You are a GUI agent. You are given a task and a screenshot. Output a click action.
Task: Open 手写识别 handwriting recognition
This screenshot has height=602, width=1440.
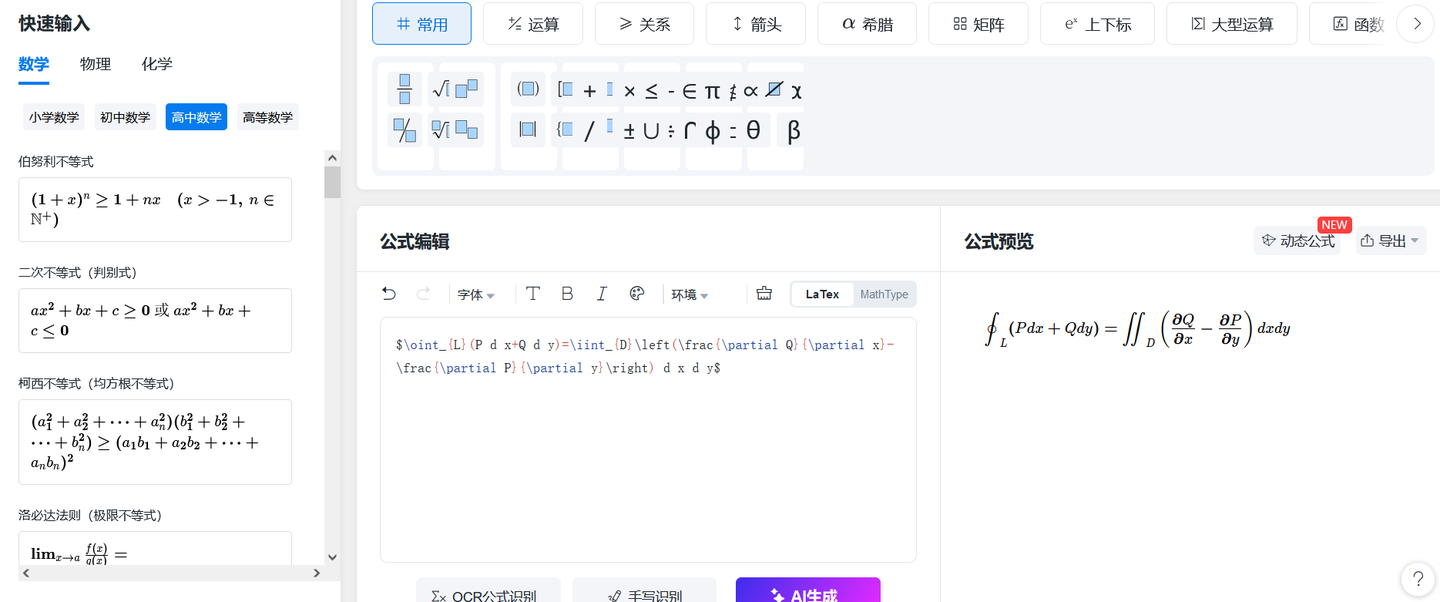coord(644,590)
